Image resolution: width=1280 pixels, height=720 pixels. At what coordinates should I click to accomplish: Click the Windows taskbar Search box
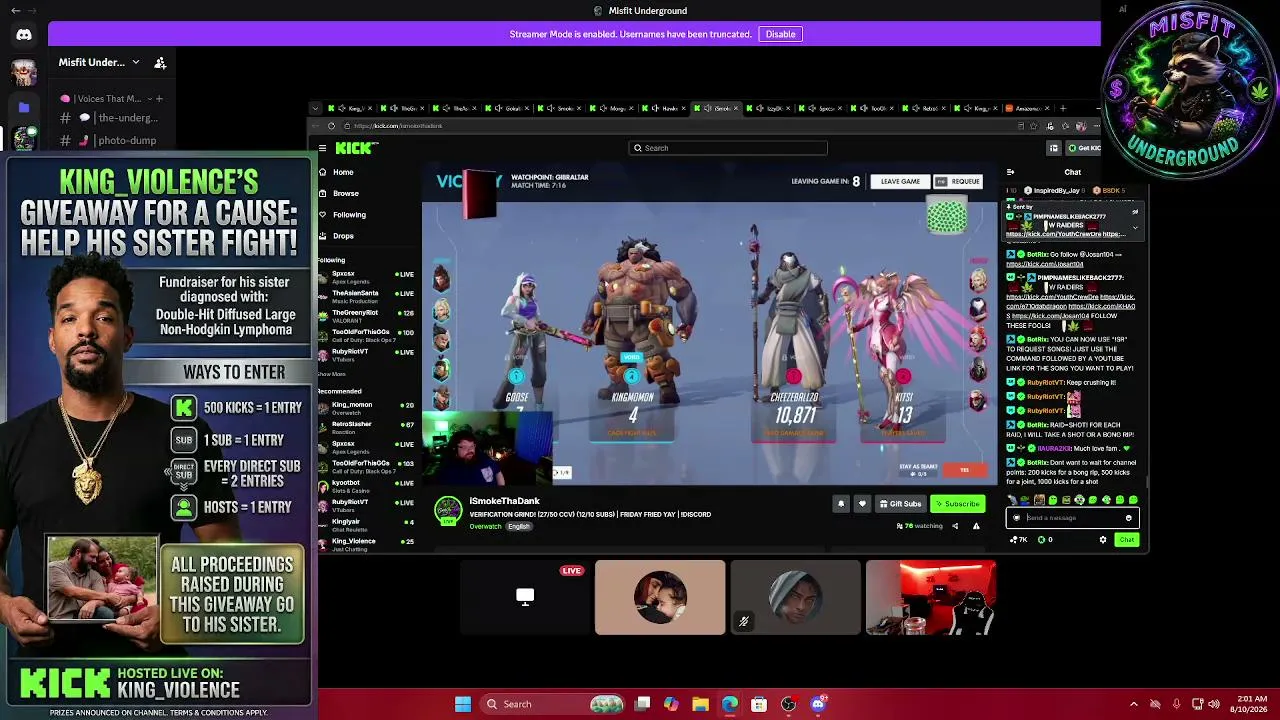551,704
